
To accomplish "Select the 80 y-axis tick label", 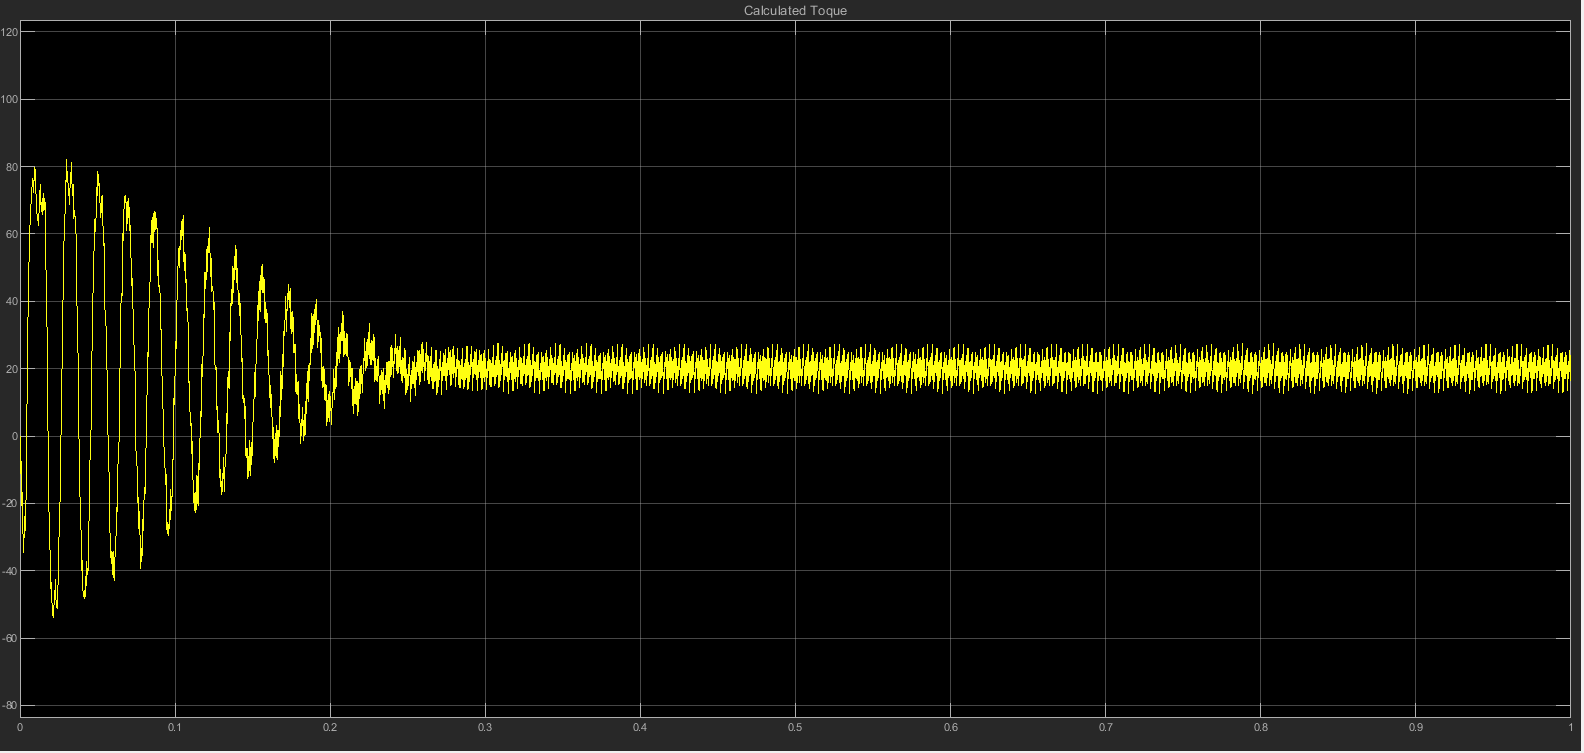I will tap(11, 167).
